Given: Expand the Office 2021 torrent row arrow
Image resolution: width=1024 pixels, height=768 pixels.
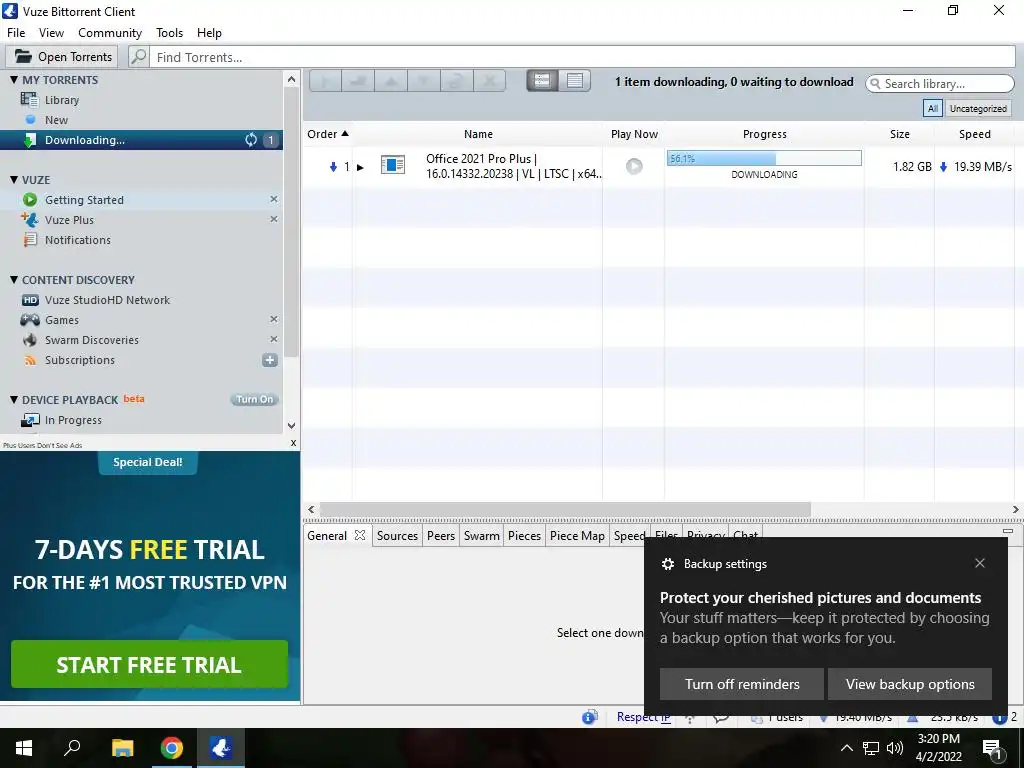Looking at the screenshot, I should pos(360,167).
